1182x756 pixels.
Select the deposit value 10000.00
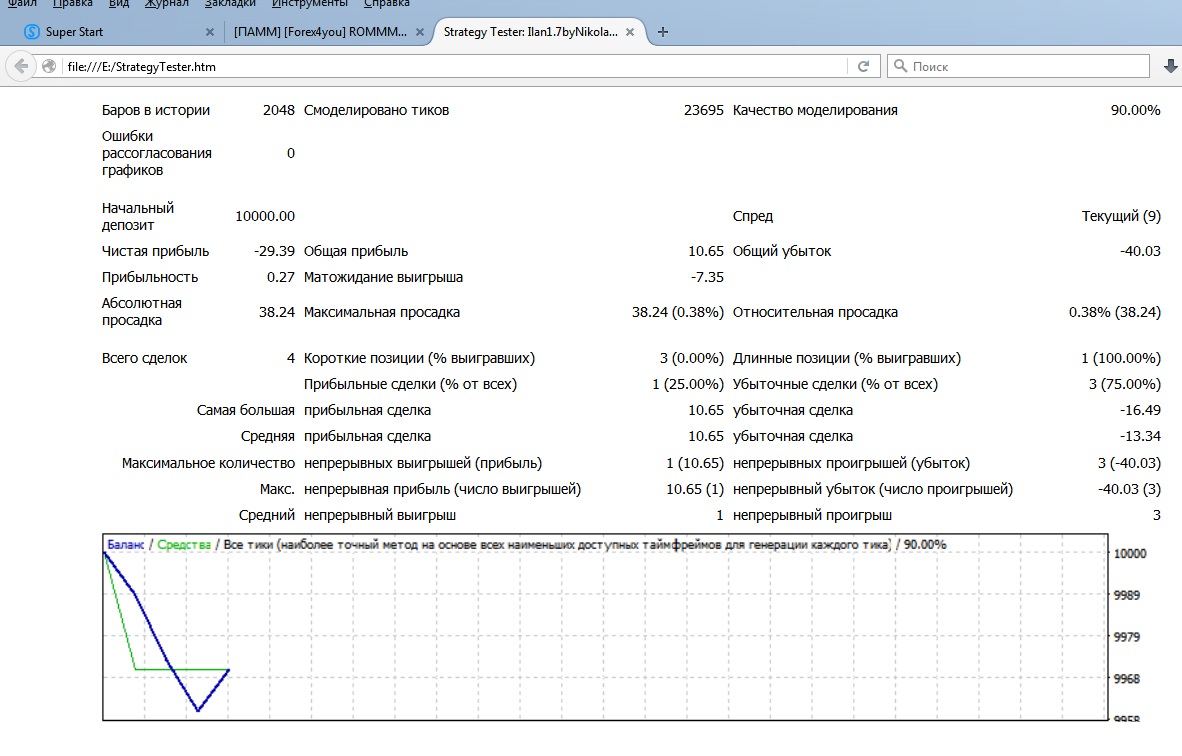[265, 216]
